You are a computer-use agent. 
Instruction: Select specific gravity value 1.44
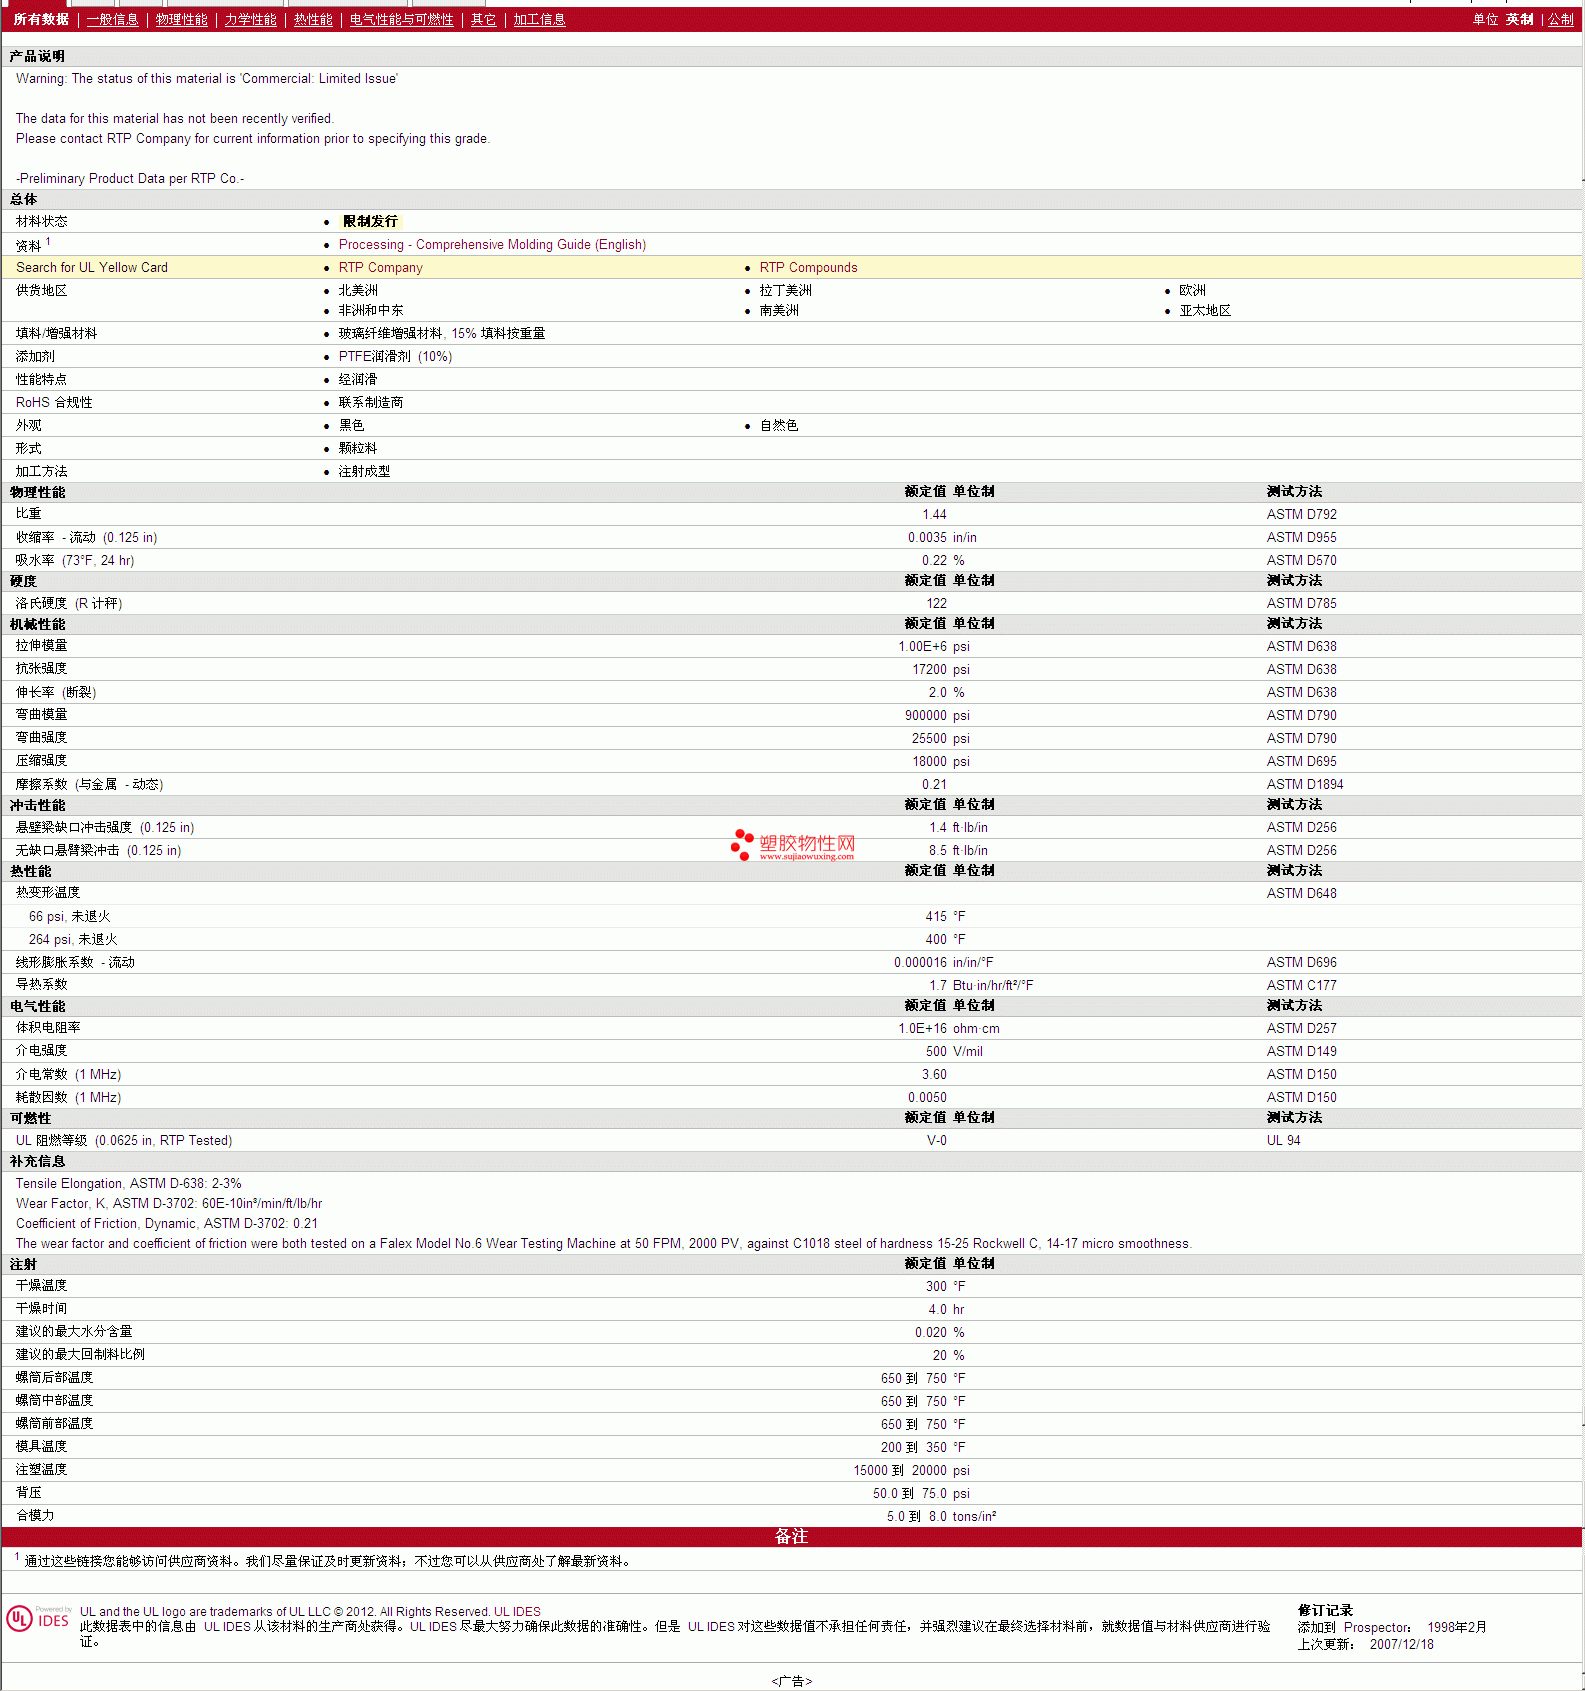coord(934,514)
